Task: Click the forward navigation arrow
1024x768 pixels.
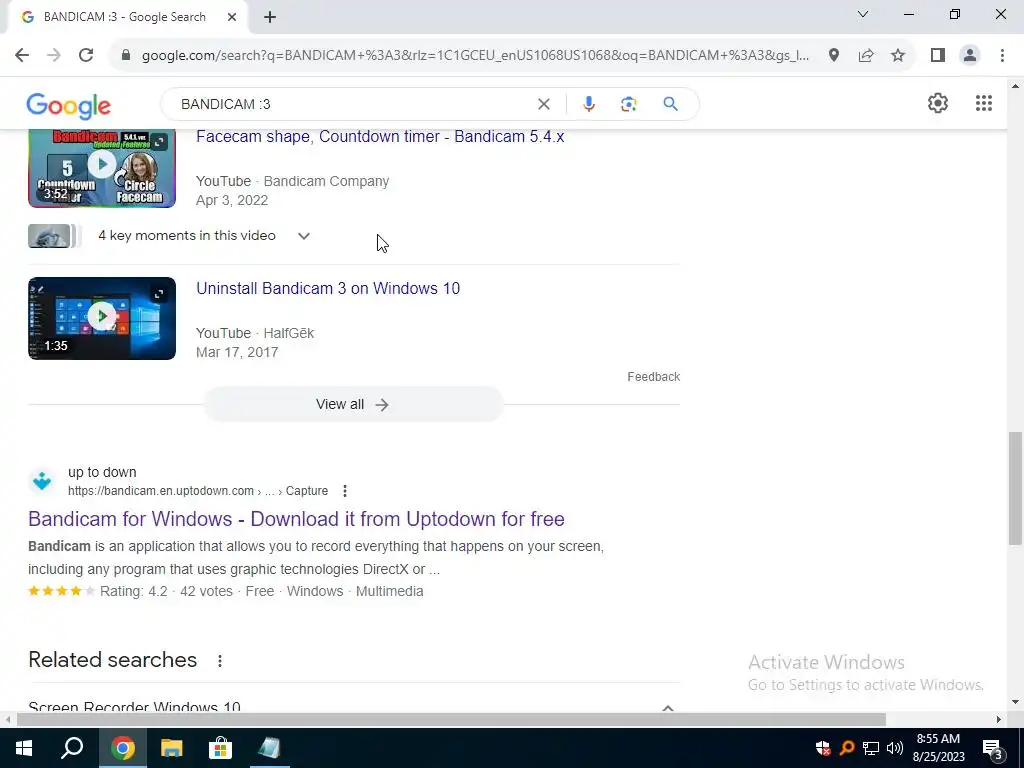Action: 54,56
